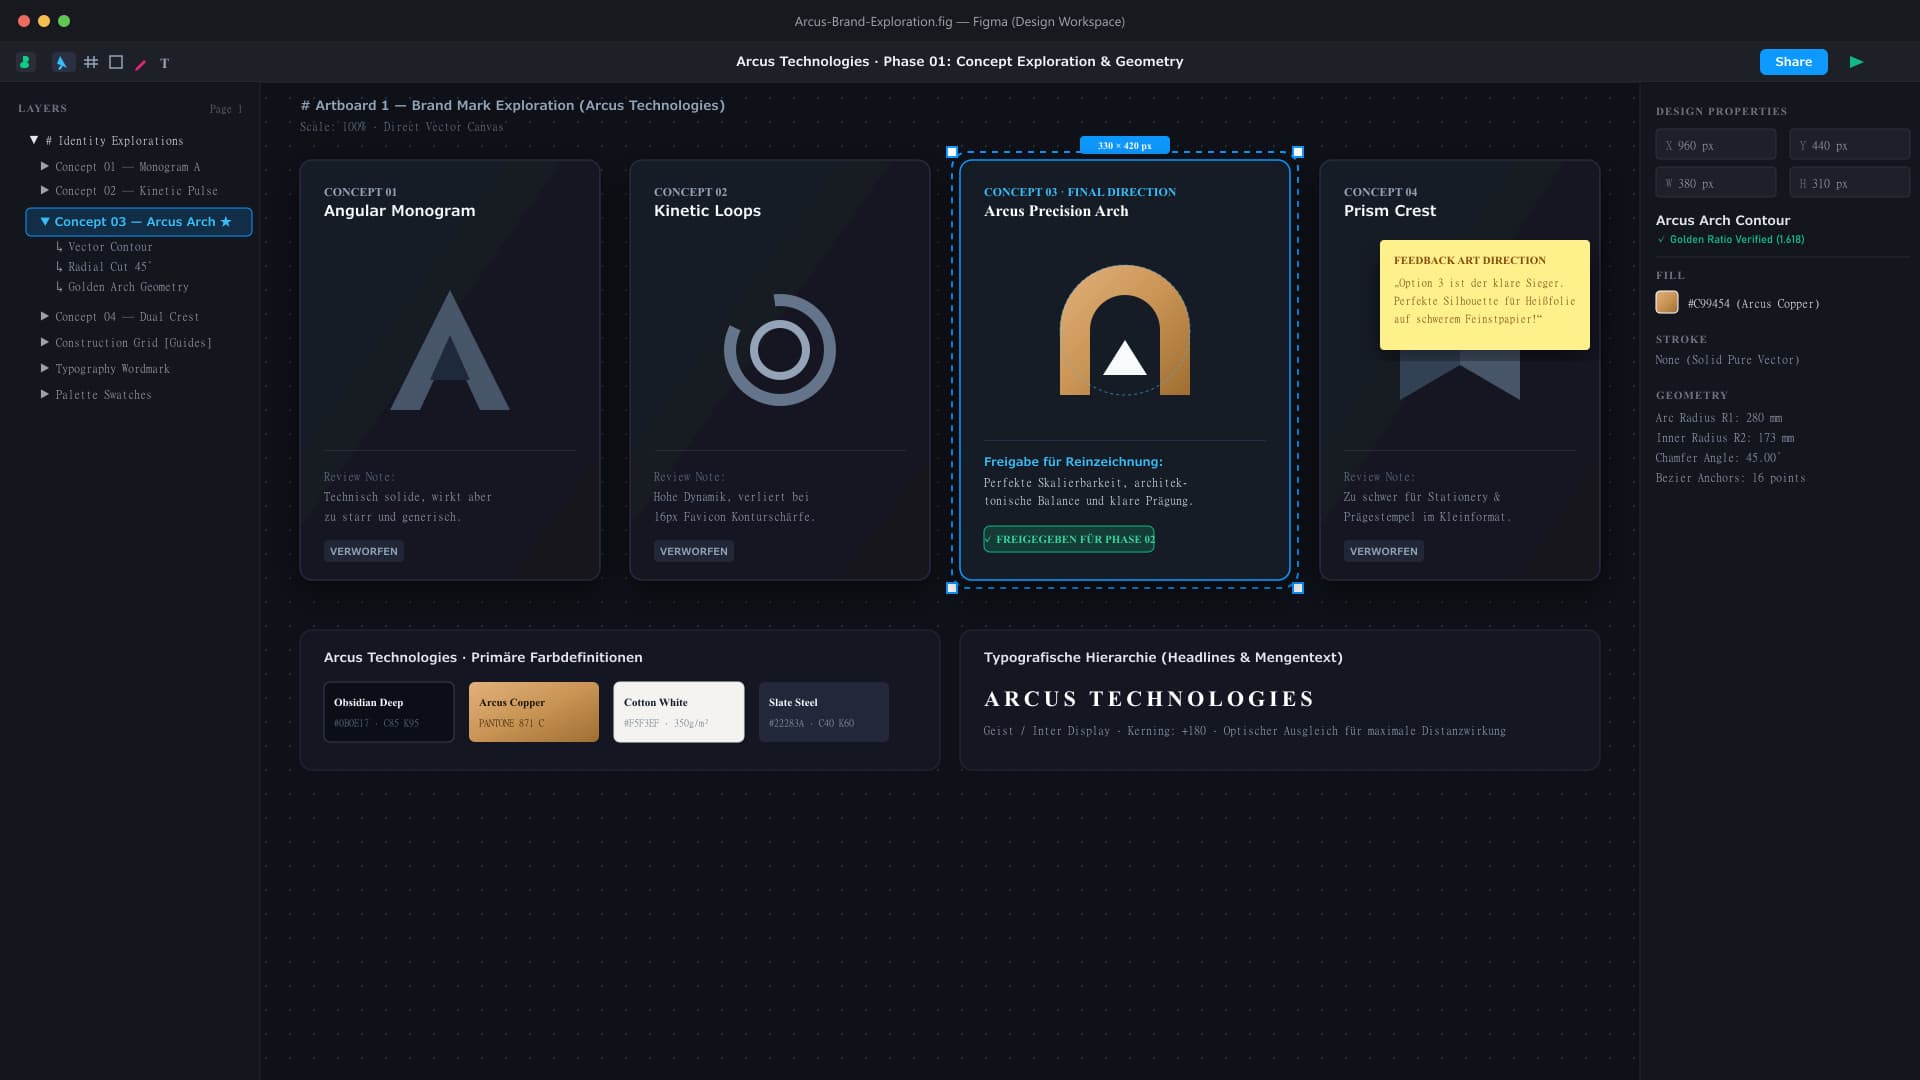Screen dimensions: 1920x1080
Task: Select the Slate Steel palette swatch
Action: click(x=824, y=712)
